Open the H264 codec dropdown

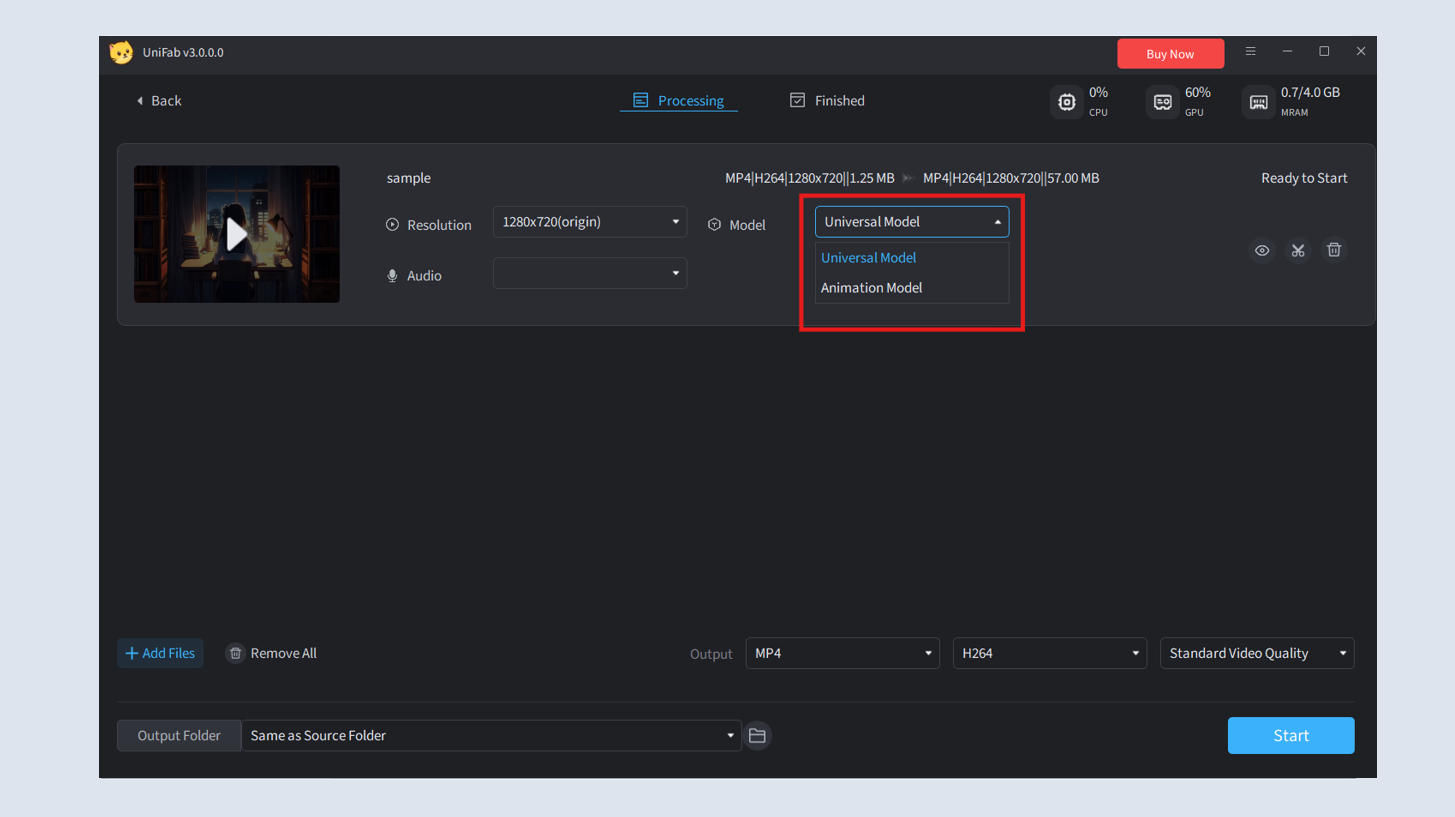pyautogui.click(x=1049, y=653)
